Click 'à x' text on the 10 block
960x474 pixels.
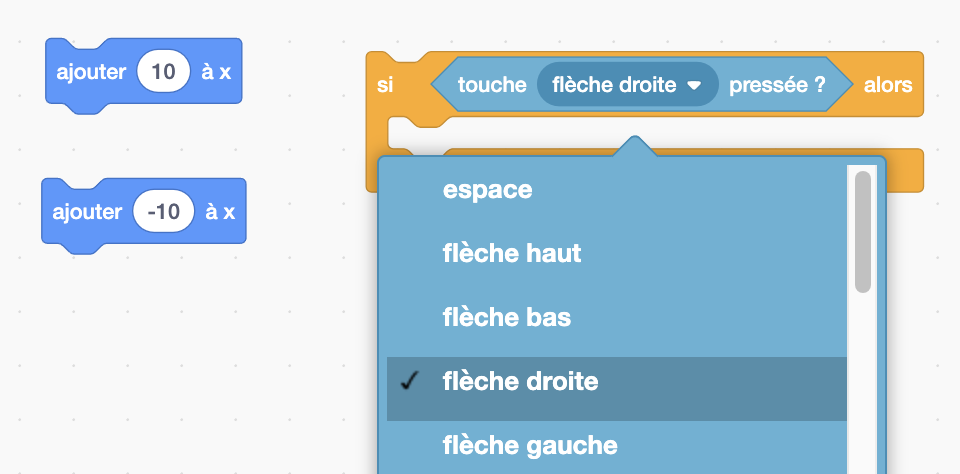click(x=217, y=73)
